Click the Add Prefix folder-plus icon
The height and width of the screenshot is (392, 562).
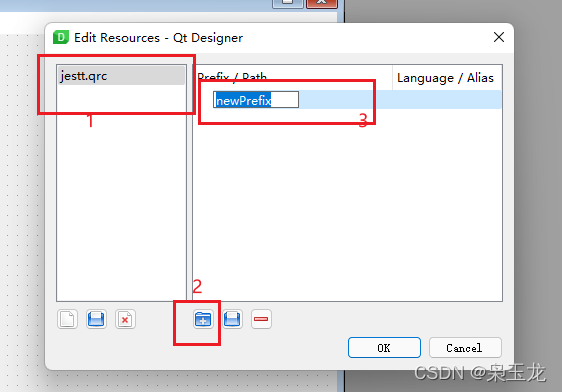(x=203, y=319)
